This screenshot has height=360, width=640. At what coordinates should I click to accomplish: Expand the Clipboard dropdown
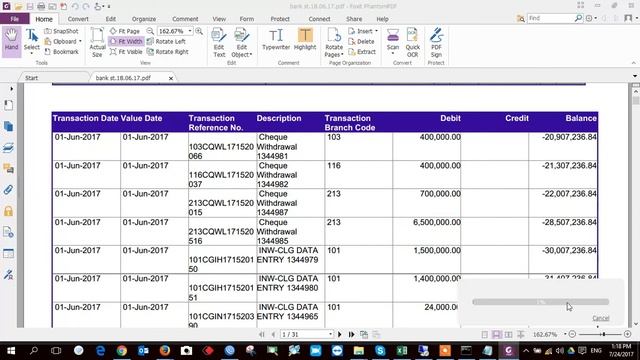click(80, 41)
